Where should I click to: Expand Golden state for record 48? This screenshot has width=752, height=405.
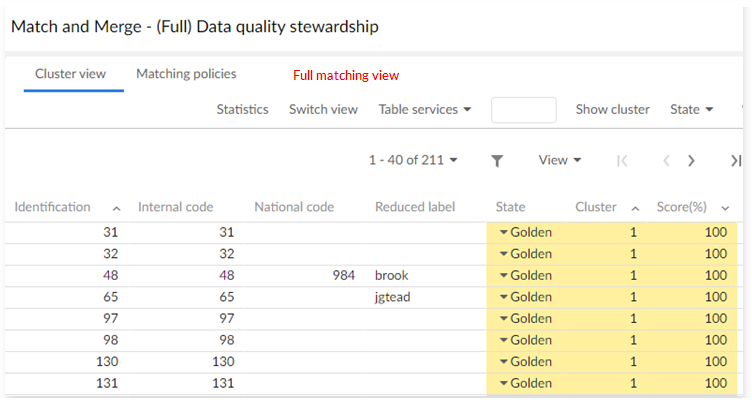(x=504, y=274)
